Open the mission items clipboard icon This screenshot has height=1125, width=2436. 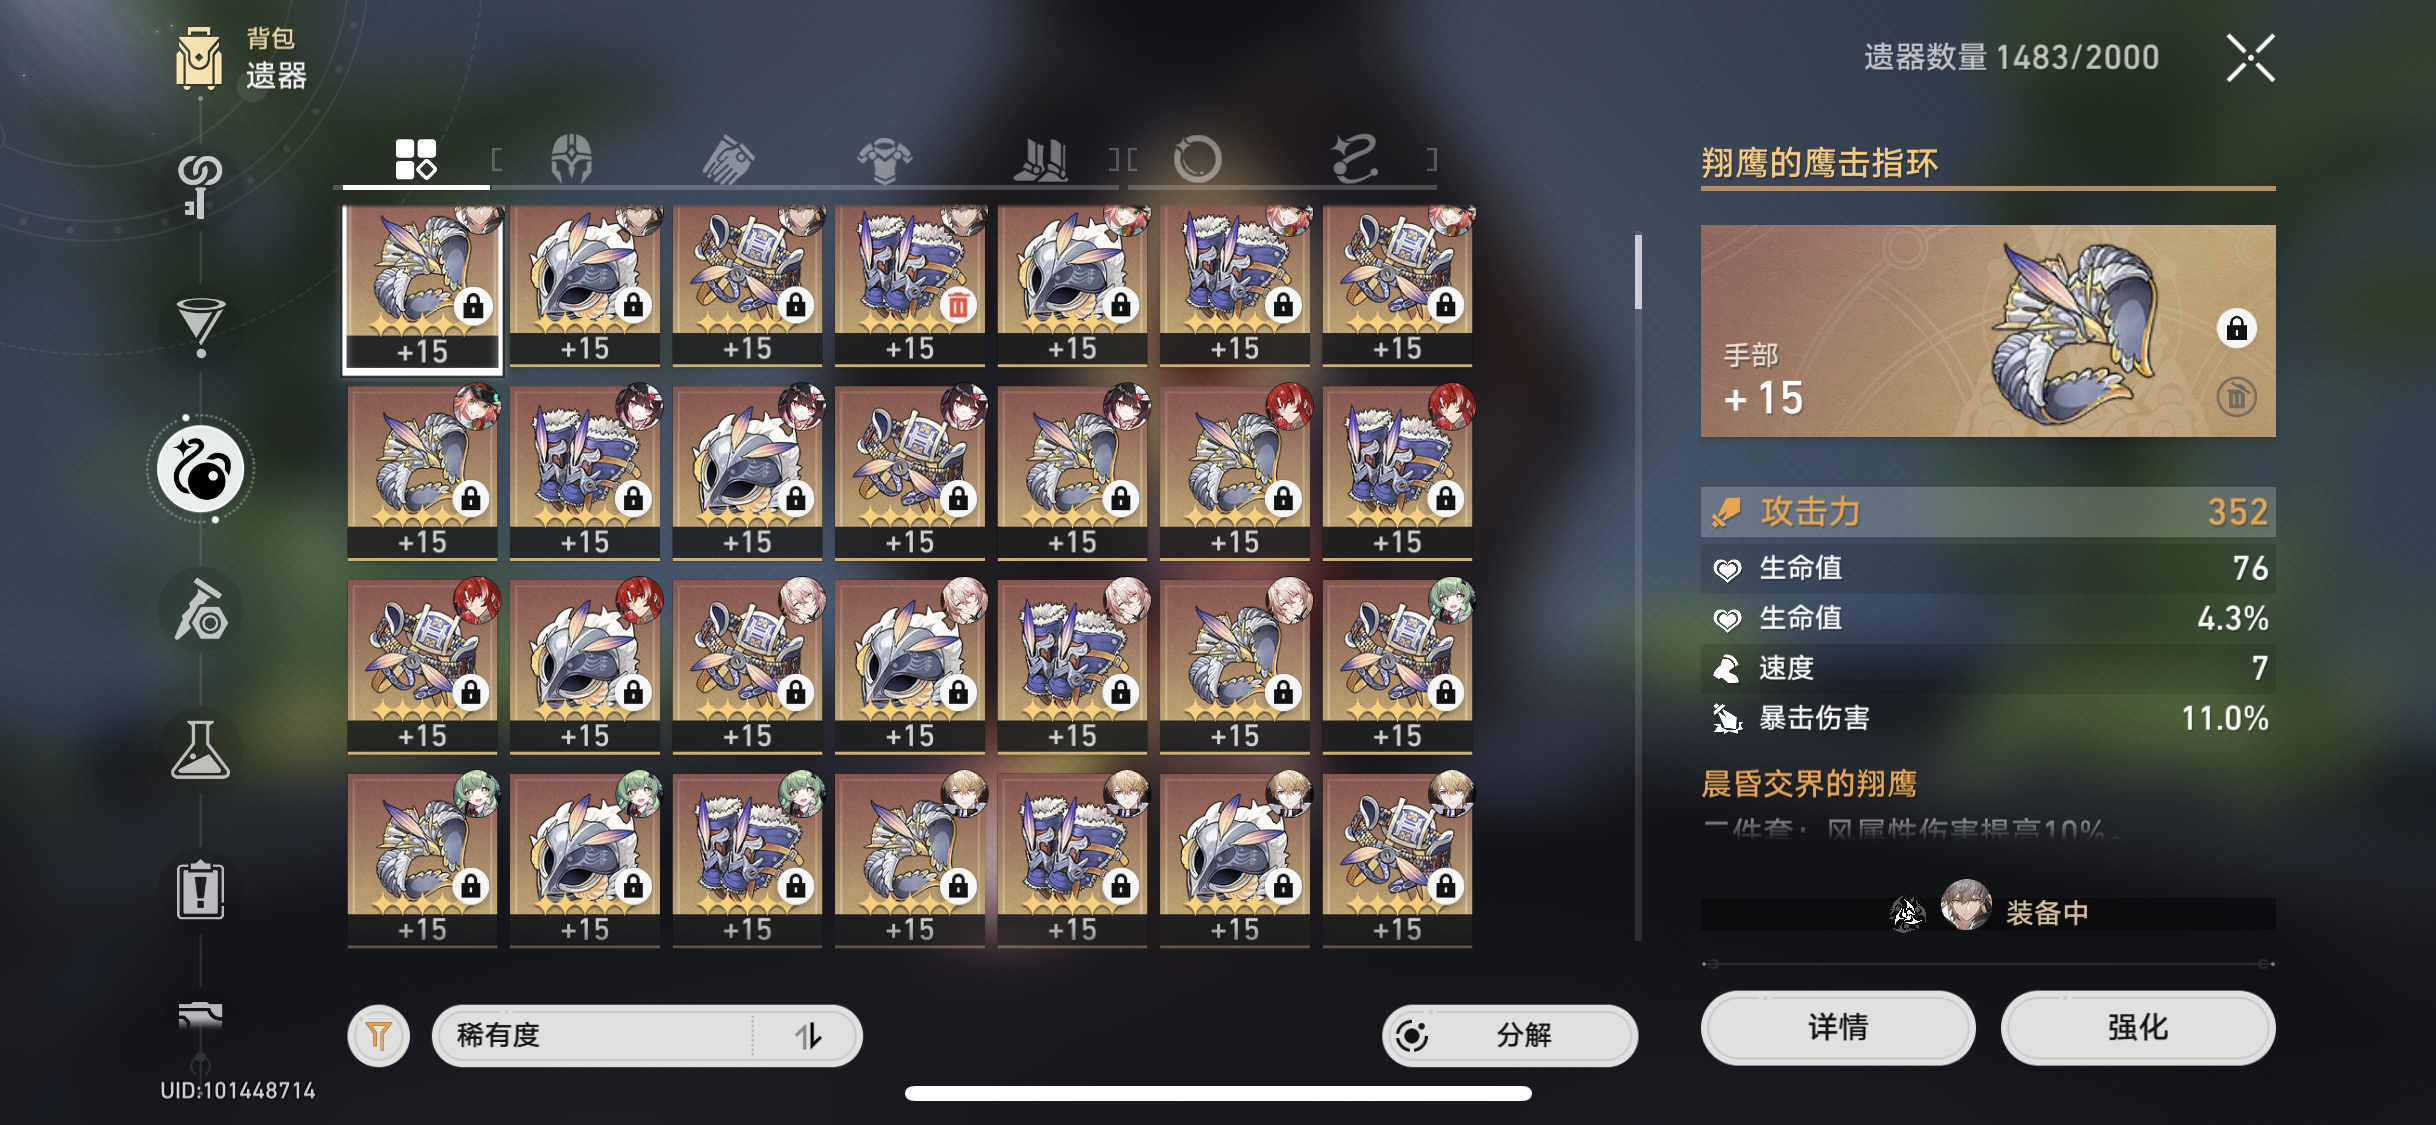point(201,890)
